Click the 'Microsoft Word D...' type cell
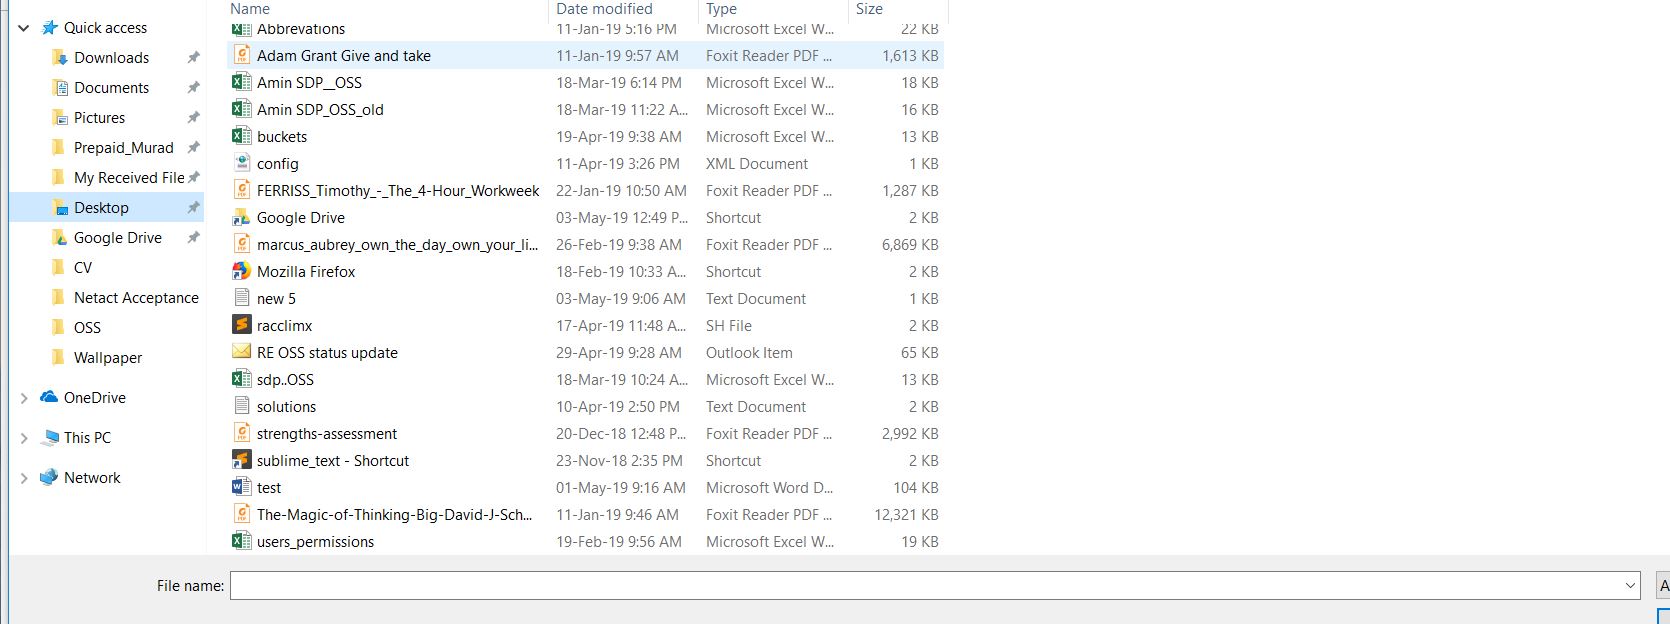1670x624 pixels. [x=769, y=488]
